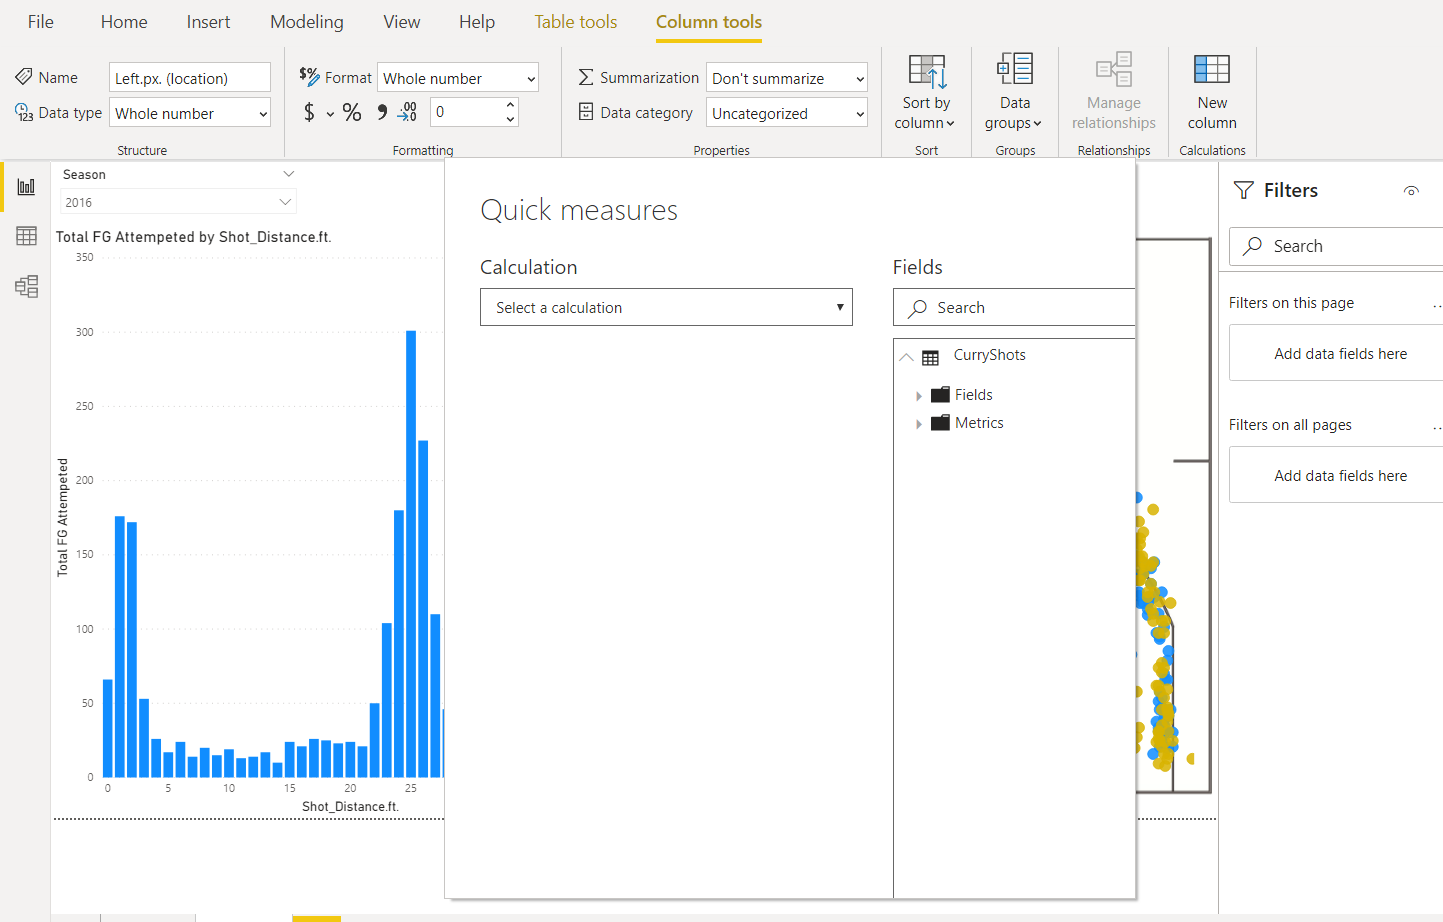
Task: Increase decimal places with up arrow
Action: (511, 104)
